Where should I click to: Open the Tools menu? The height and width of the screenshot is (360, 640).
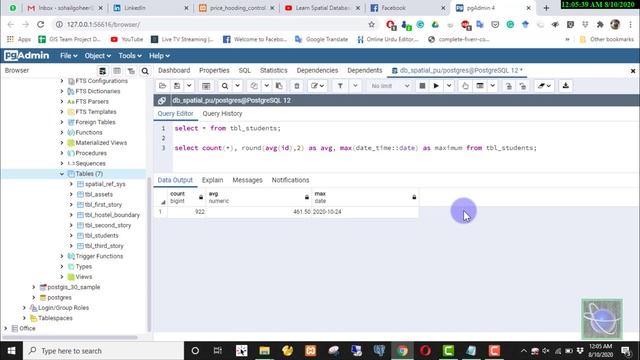(x=130, y=56)
